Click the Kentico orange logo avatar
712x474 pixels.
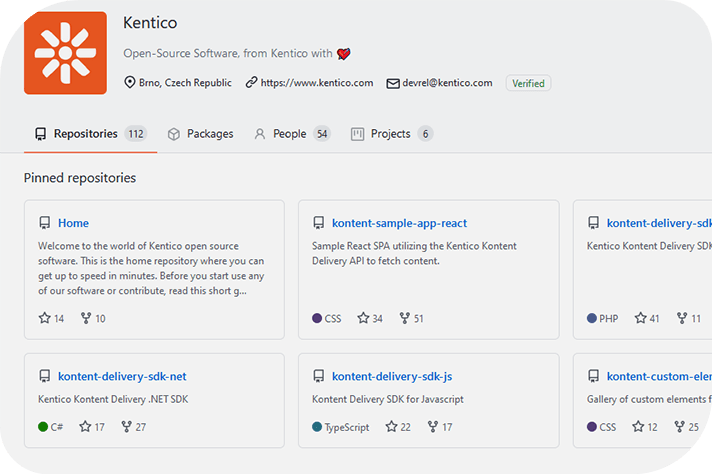65,53
